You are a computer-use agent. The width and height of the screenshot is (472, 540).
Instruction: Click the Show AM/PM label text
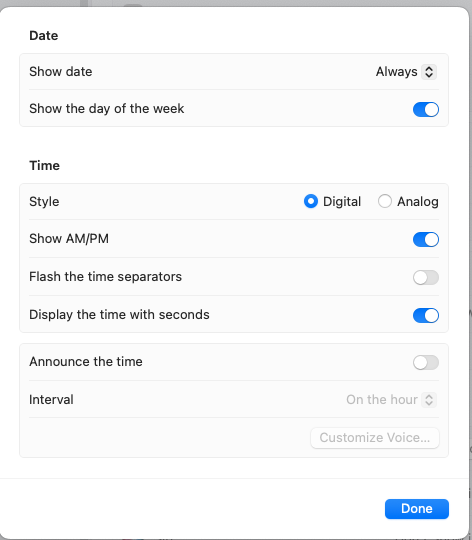69,239
